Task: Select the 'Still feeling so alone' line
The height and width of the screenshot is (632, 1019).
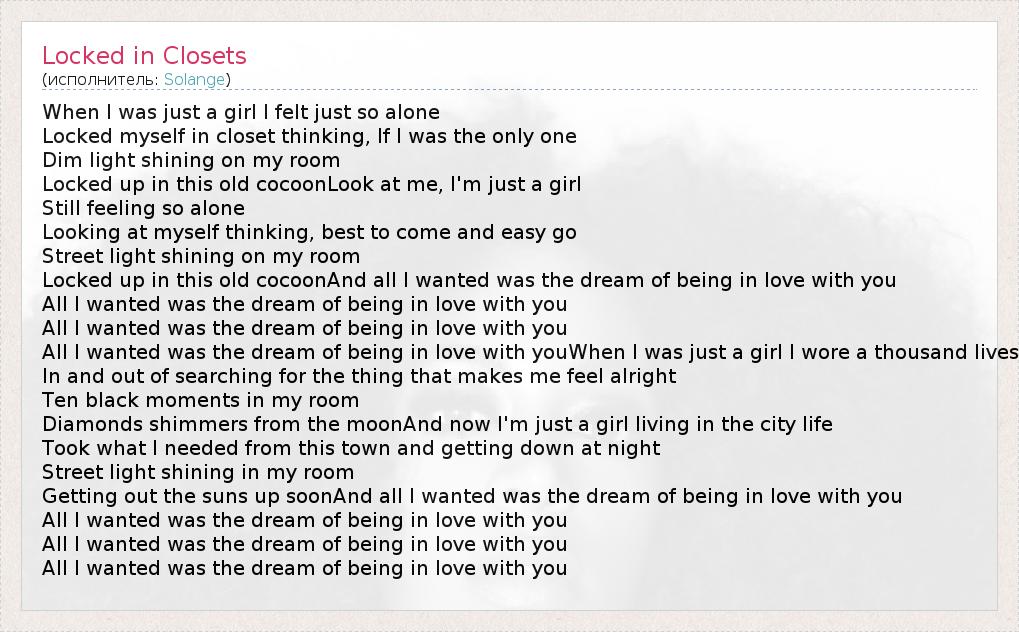Action: point(143,208)
